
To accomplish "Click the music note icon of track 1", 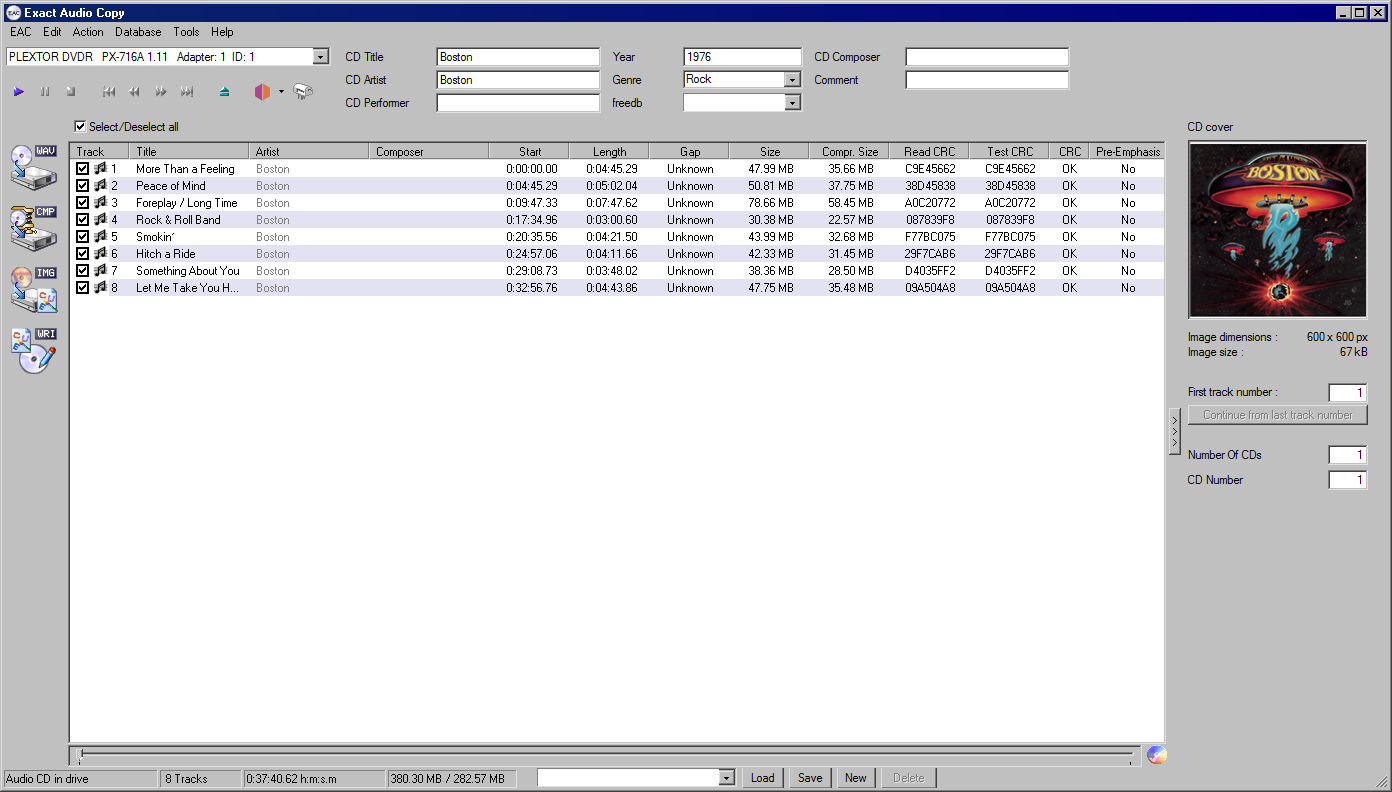I will (100, 169).
